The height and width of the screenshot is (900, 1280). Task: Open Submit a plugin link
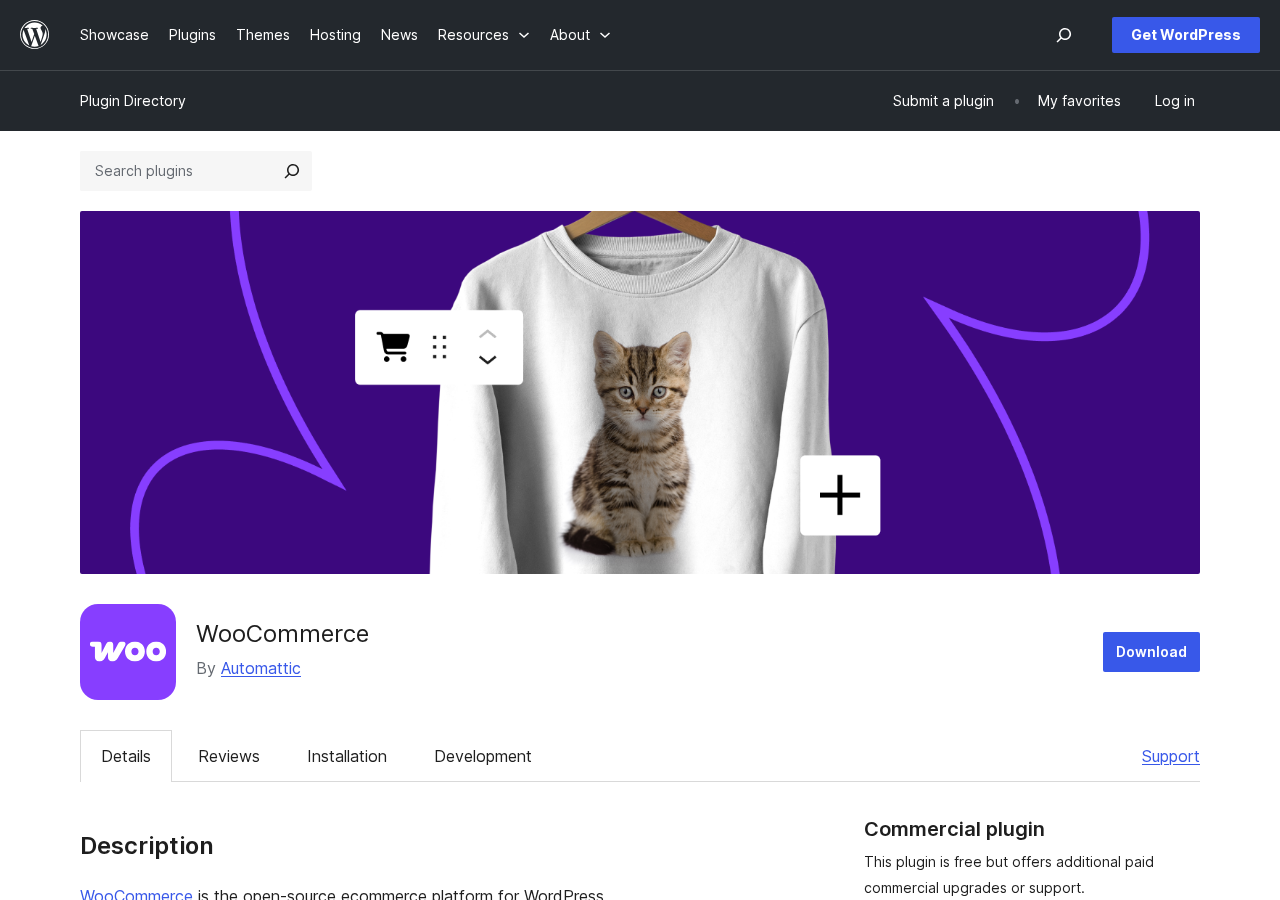click(x=943, y=101)
